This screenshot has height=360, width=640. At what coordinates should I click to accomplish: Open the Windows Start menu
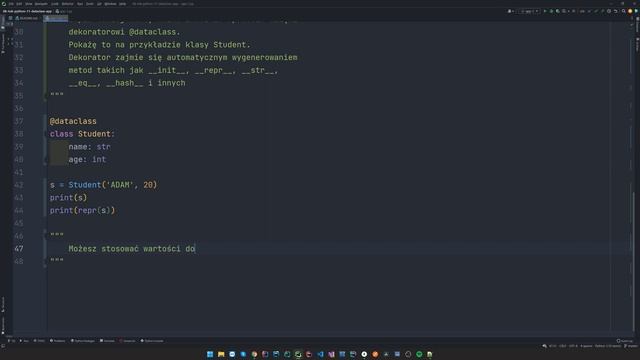[x=210, y=354]
